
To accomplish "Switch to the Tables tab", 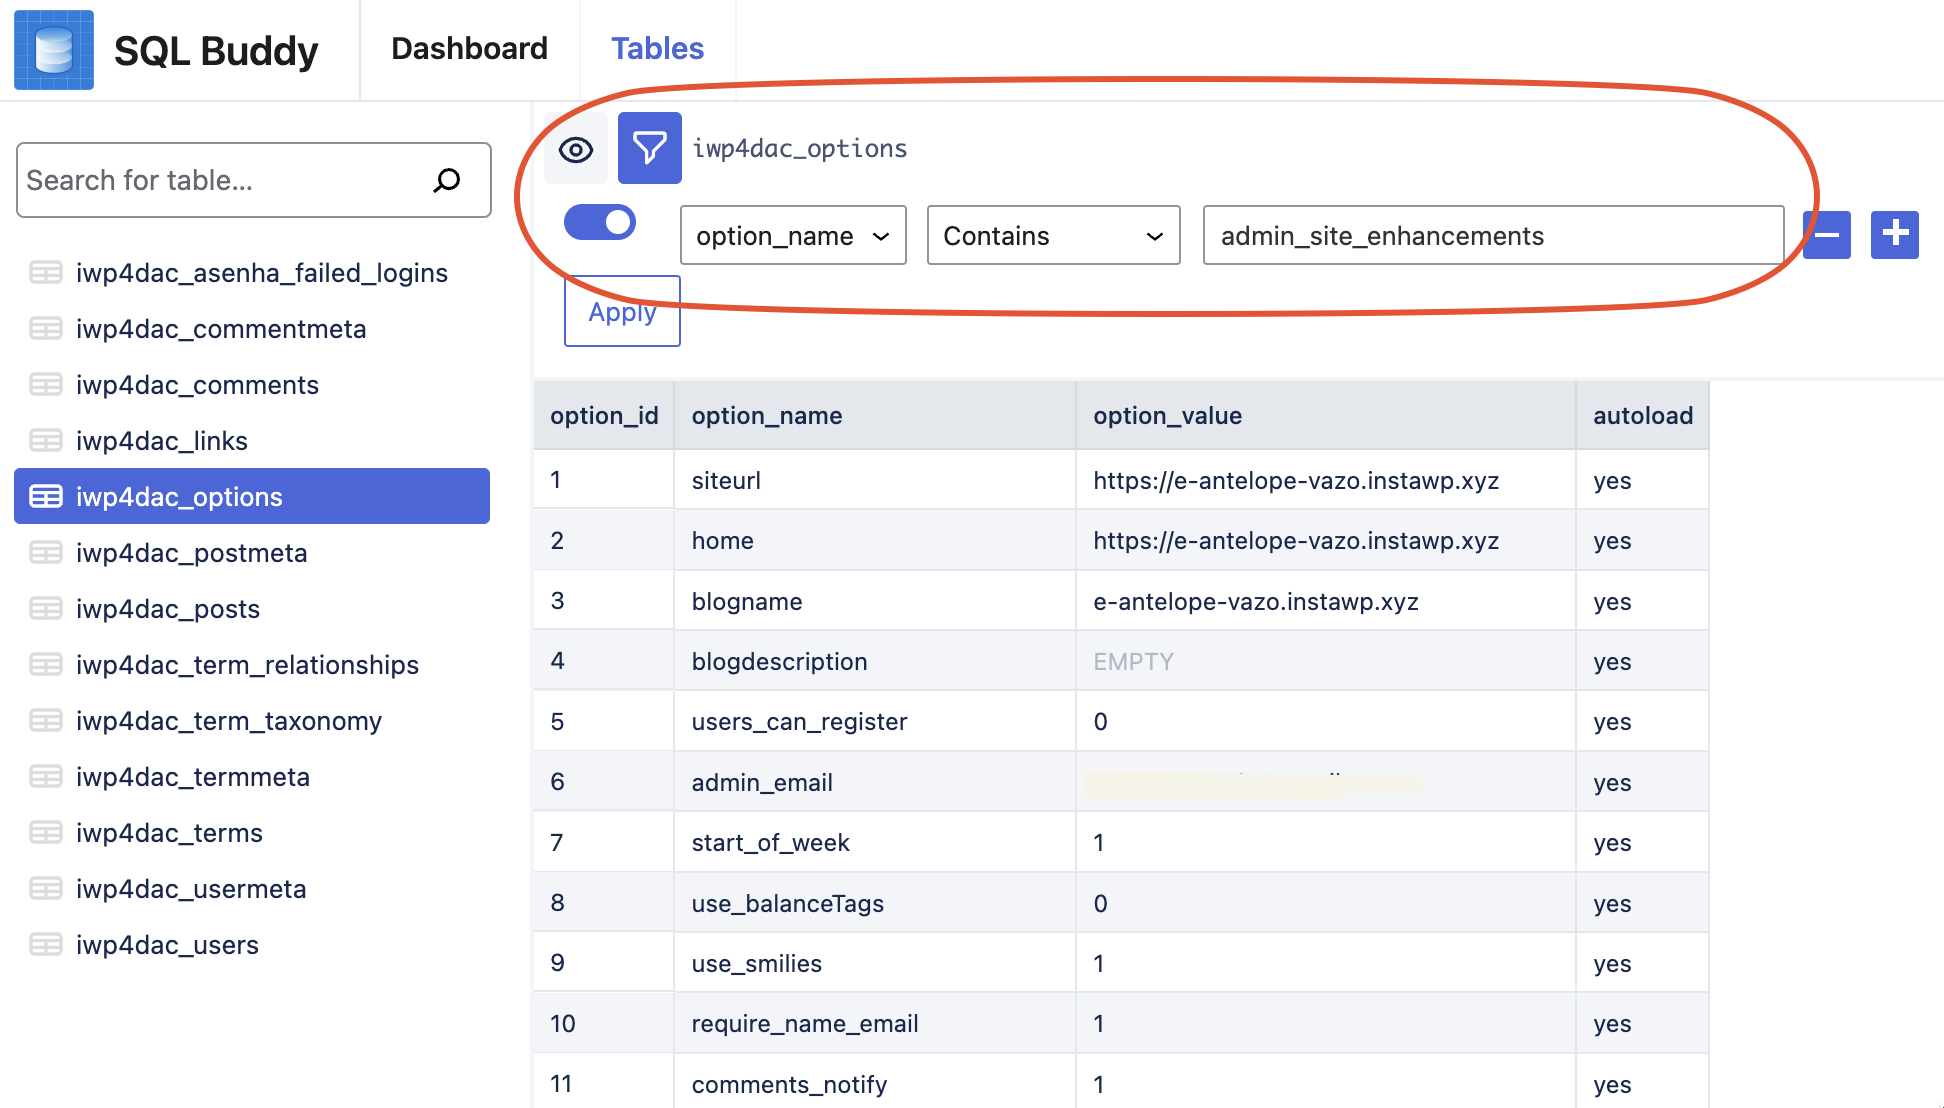I will coord(658,49).
